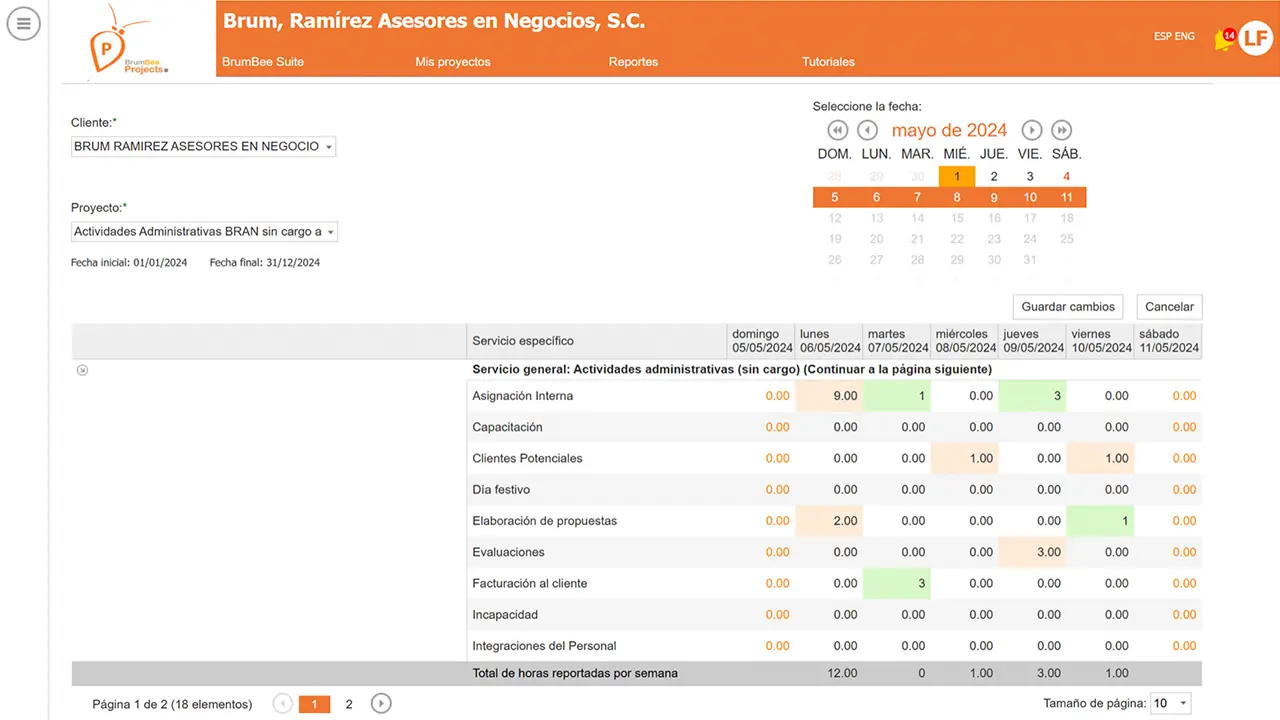1280x720 pixels.
Task: Click the Evaluaciones row label
Action: click(508, 552)
